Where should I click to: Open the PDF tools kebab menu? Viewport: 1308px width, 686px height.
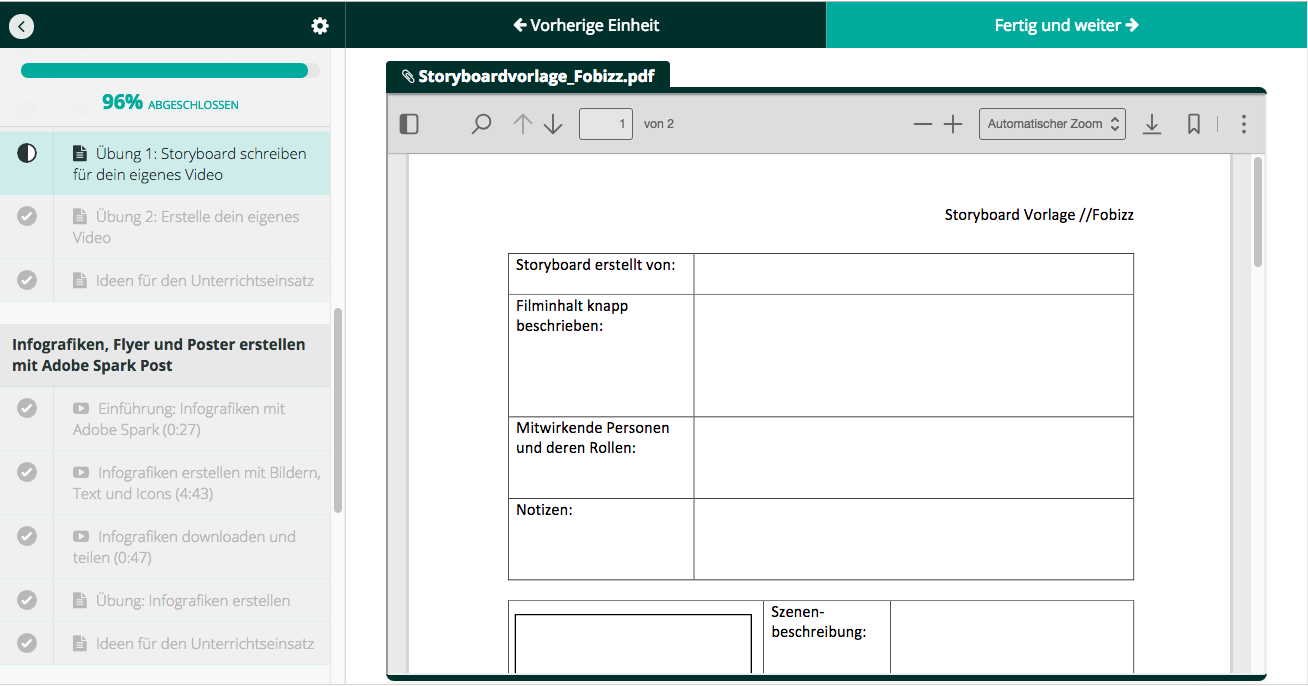1244,123
